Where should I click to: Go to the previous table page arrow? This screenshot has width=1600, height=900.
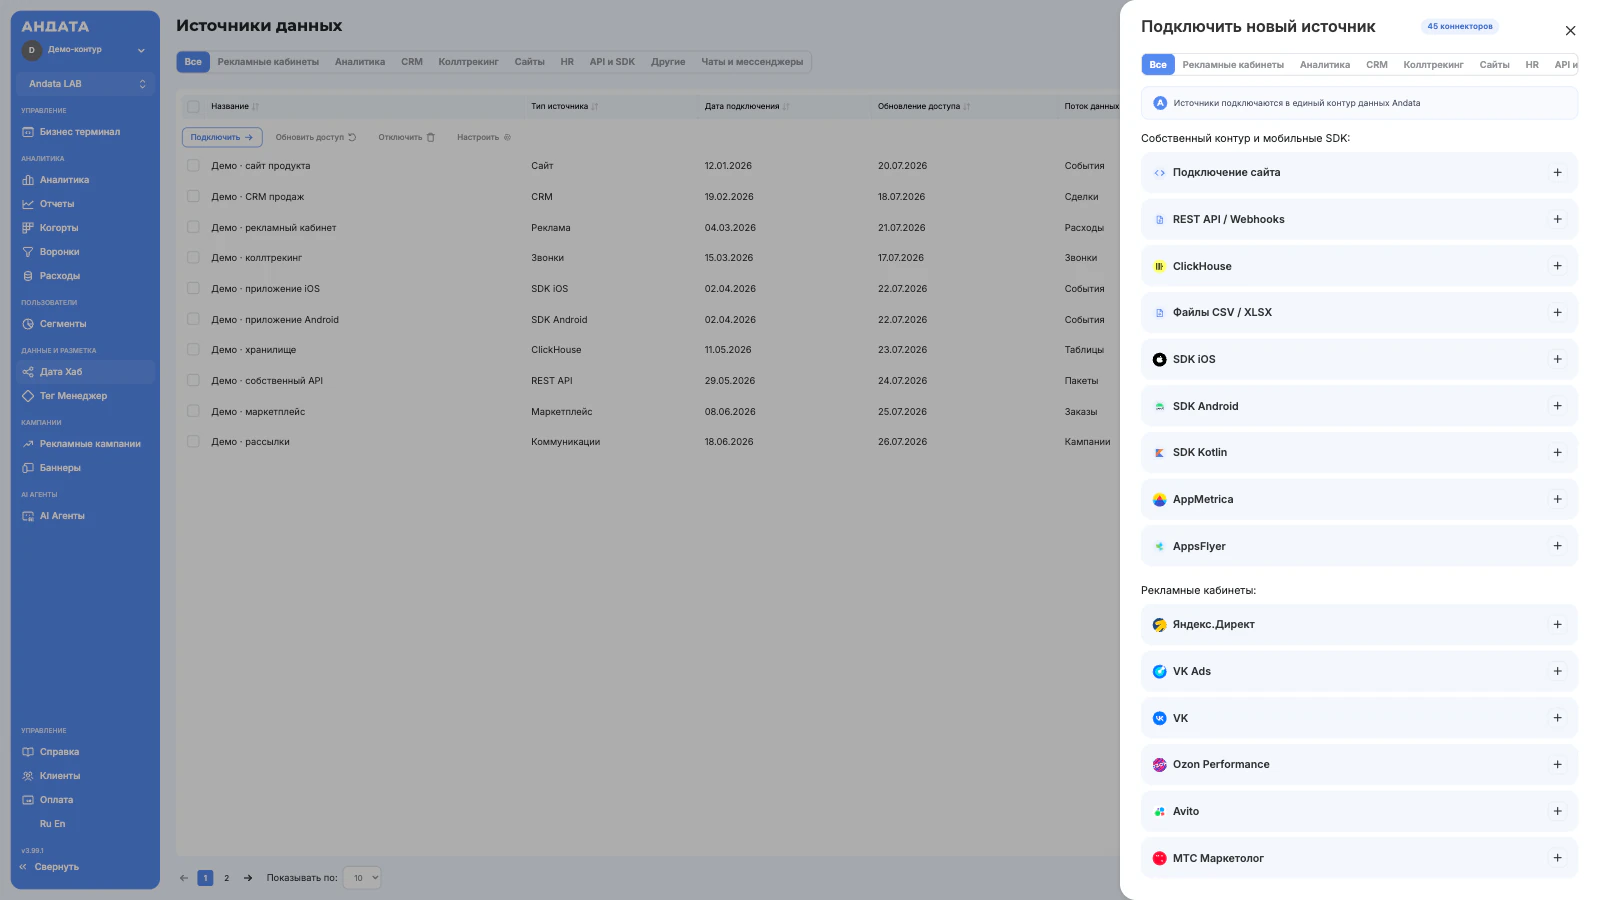tap(184, 878)
